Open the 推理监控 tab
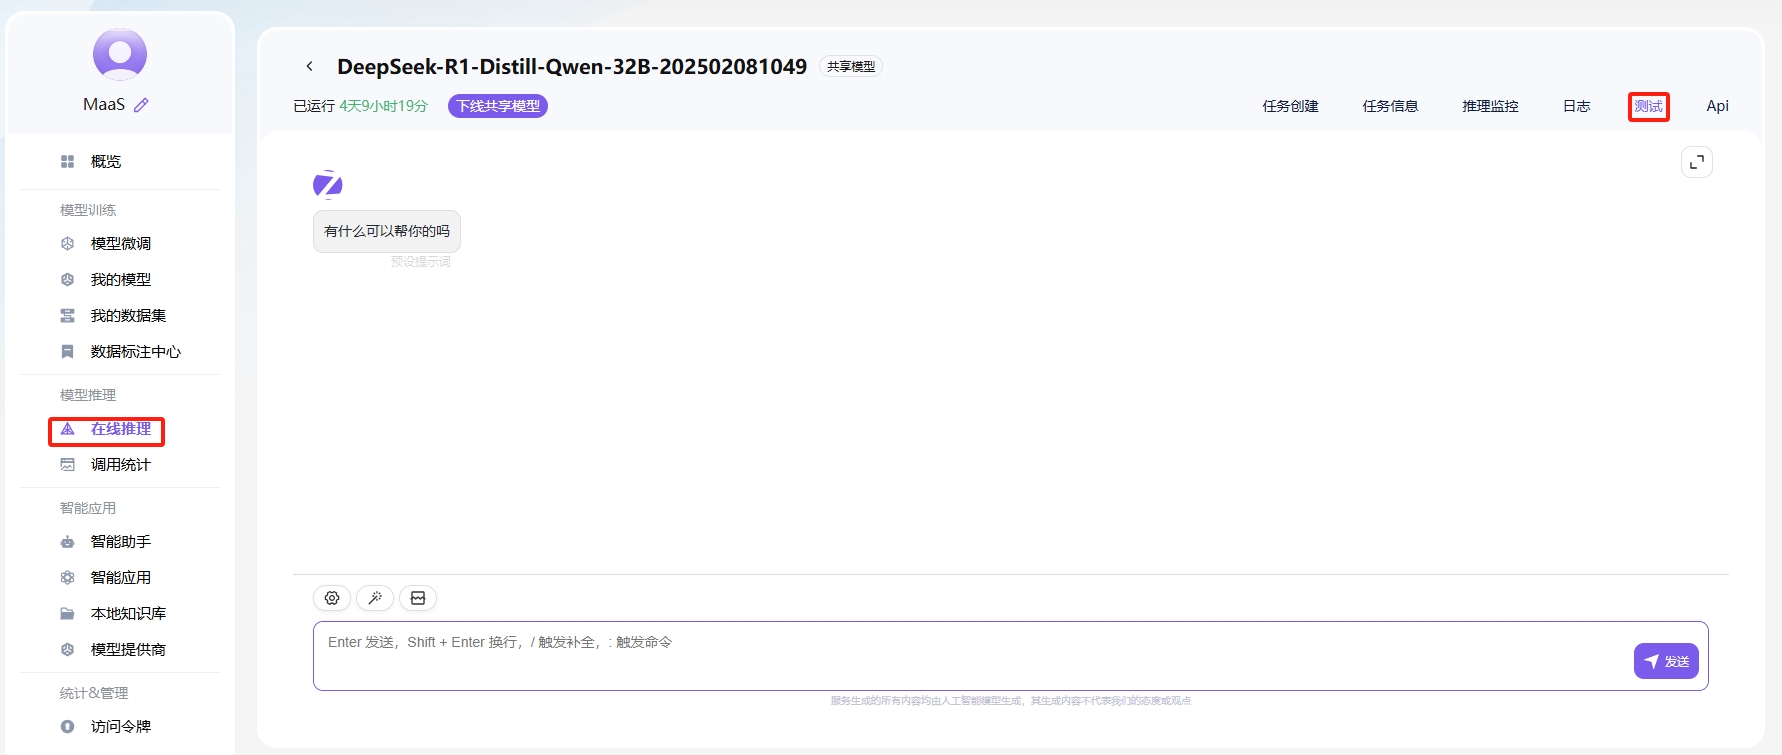 pos(1490,106)
